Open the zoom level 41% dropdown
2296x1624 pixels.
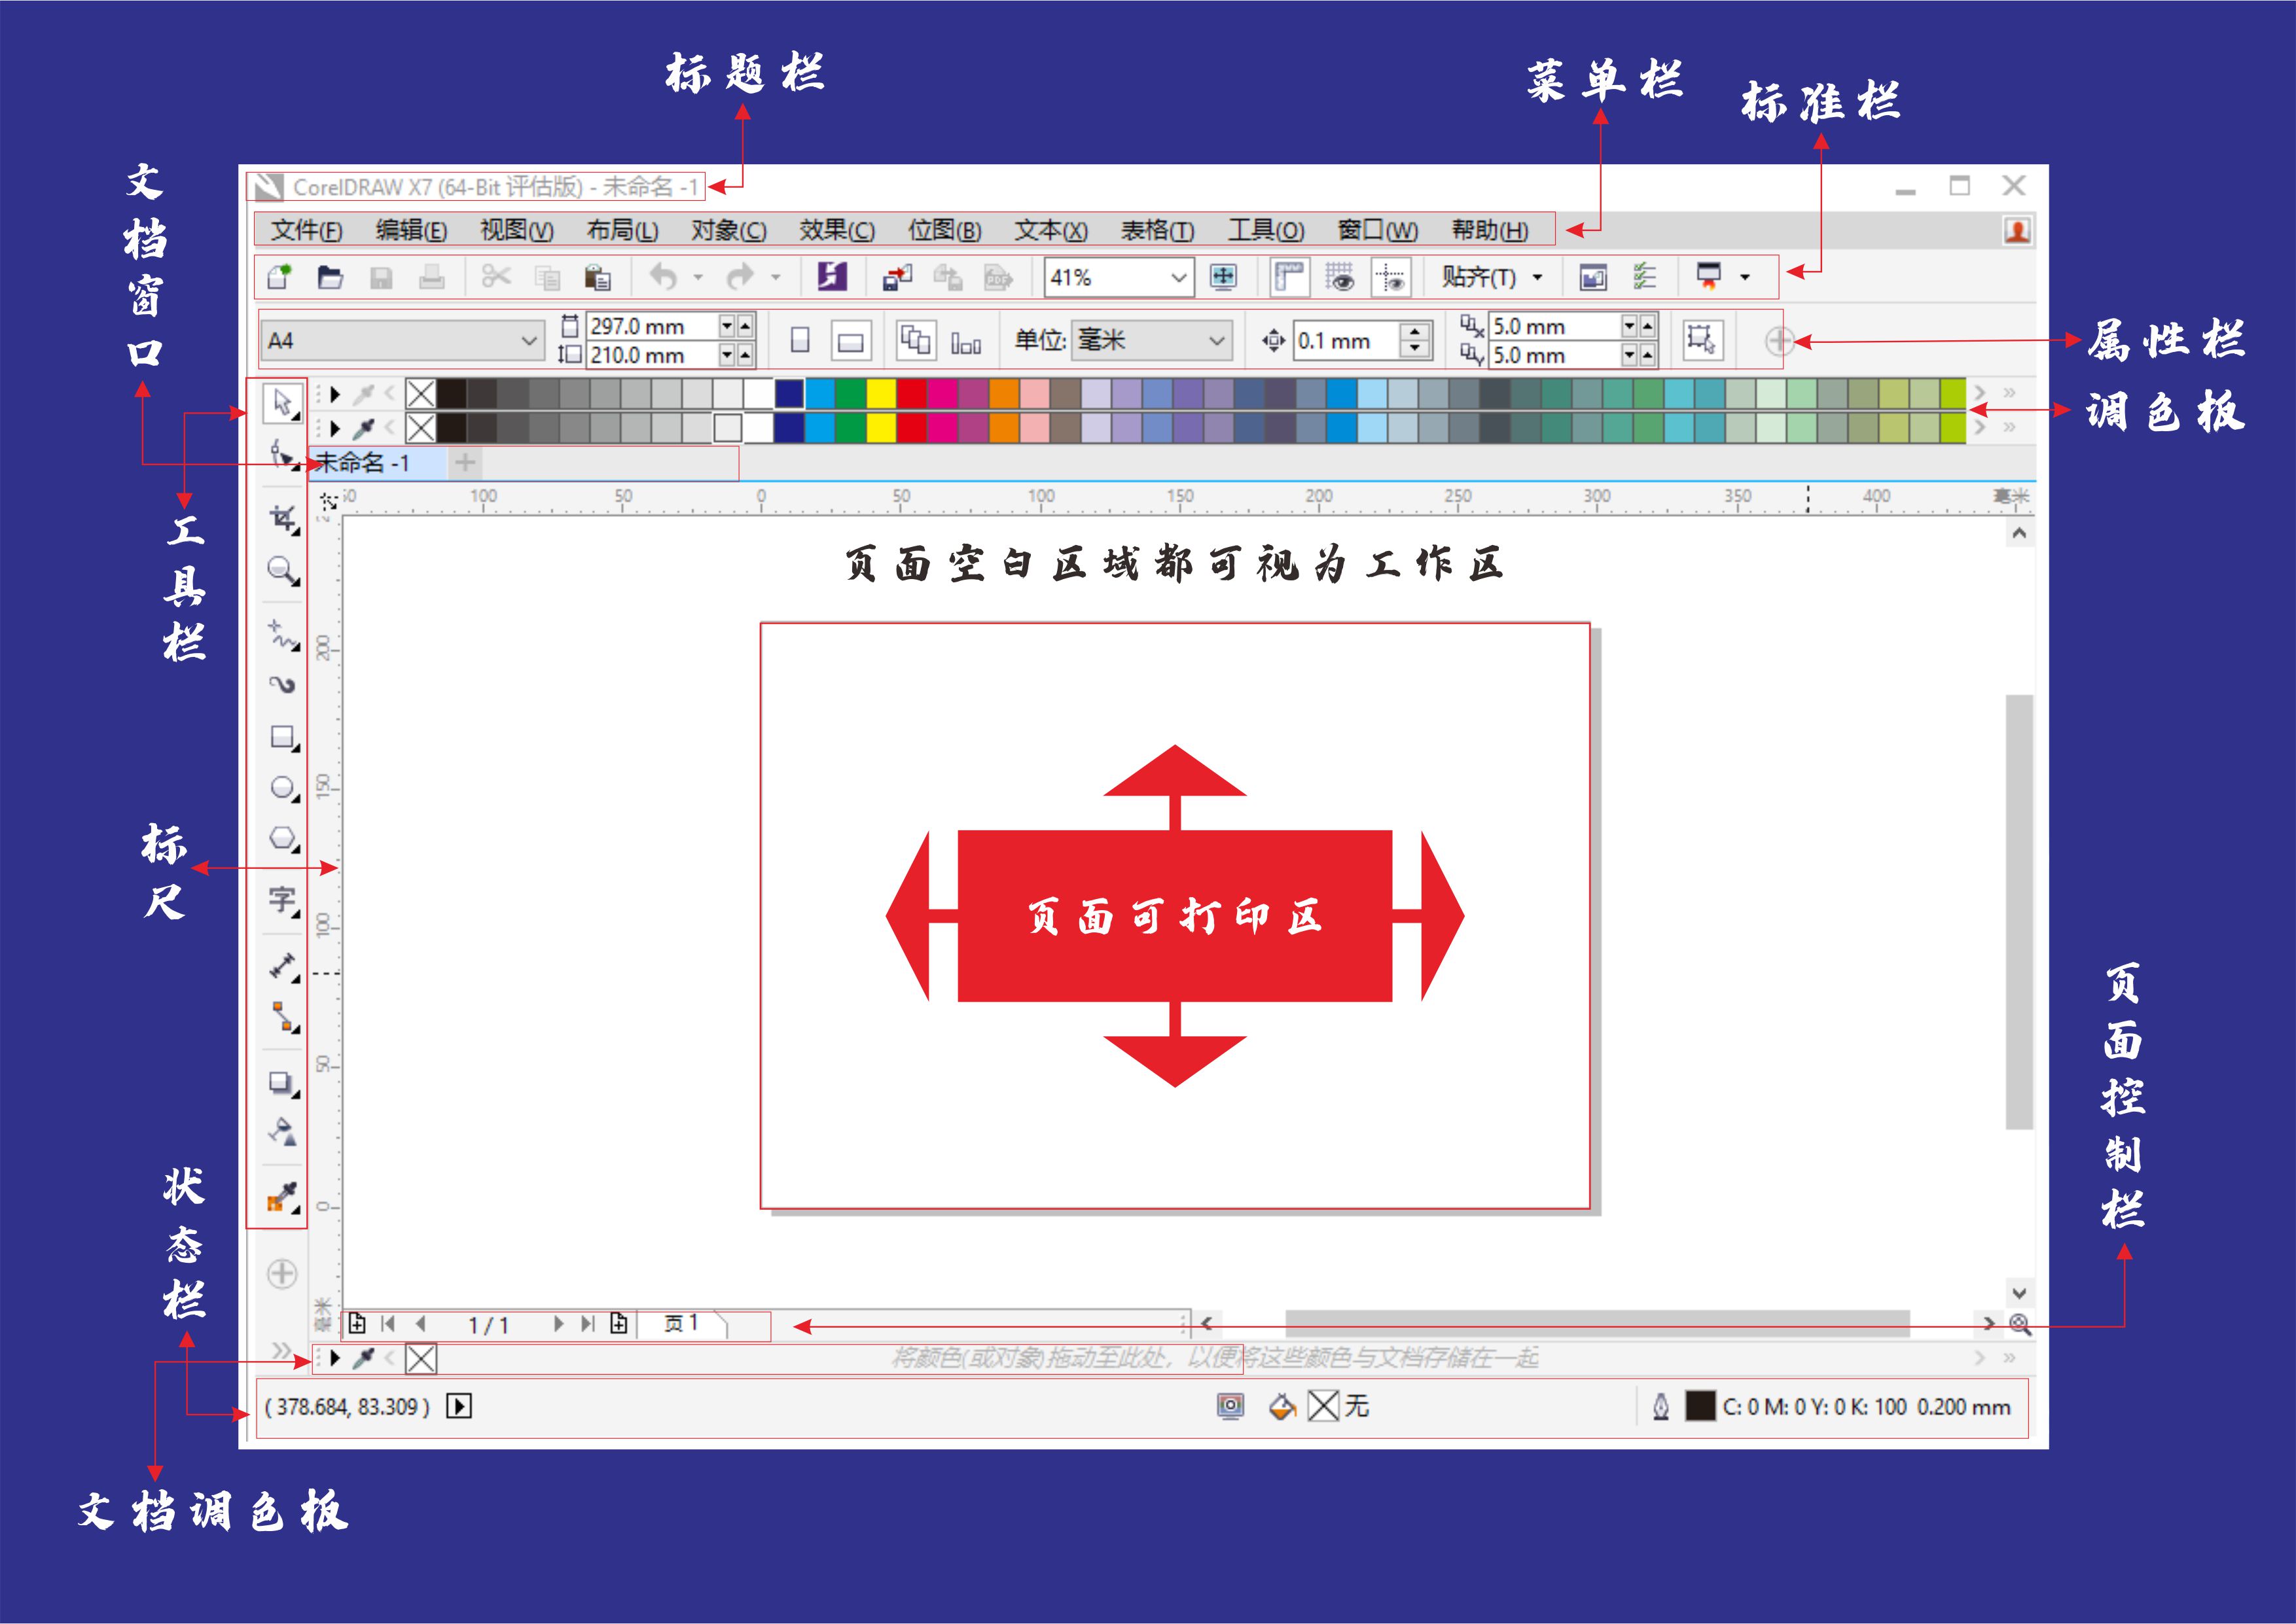tap(1179, 277)
